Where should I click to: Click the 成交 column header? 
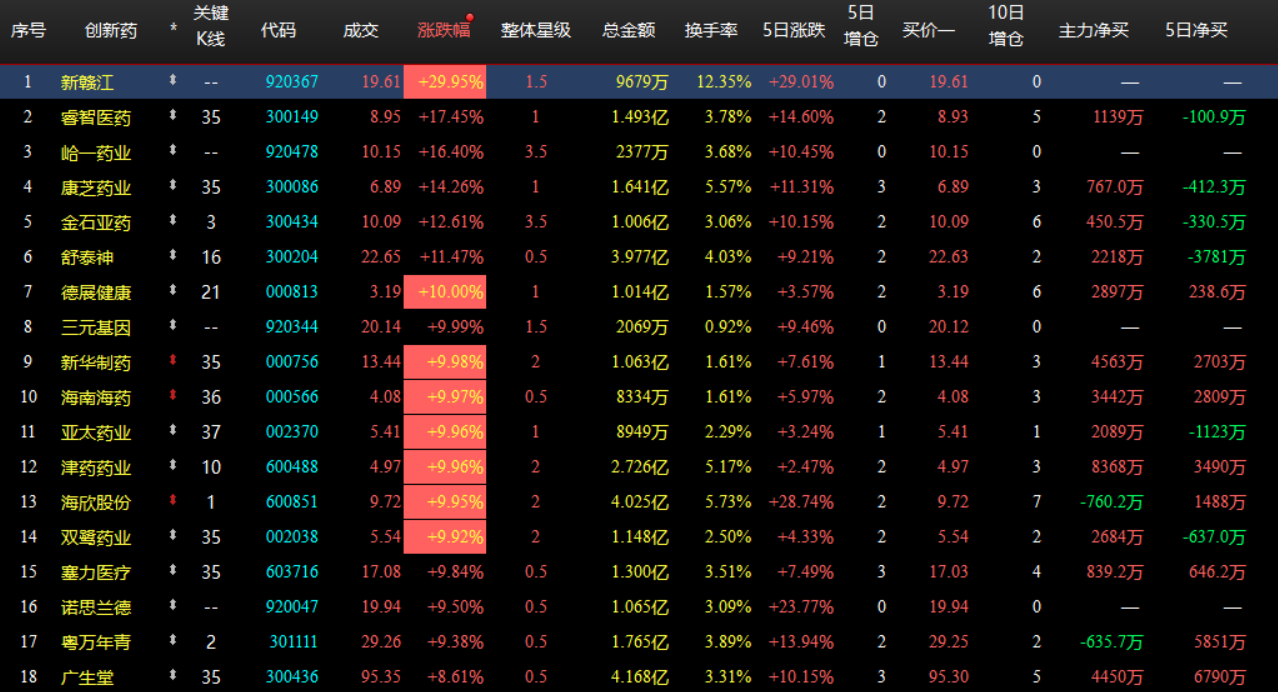361,30
